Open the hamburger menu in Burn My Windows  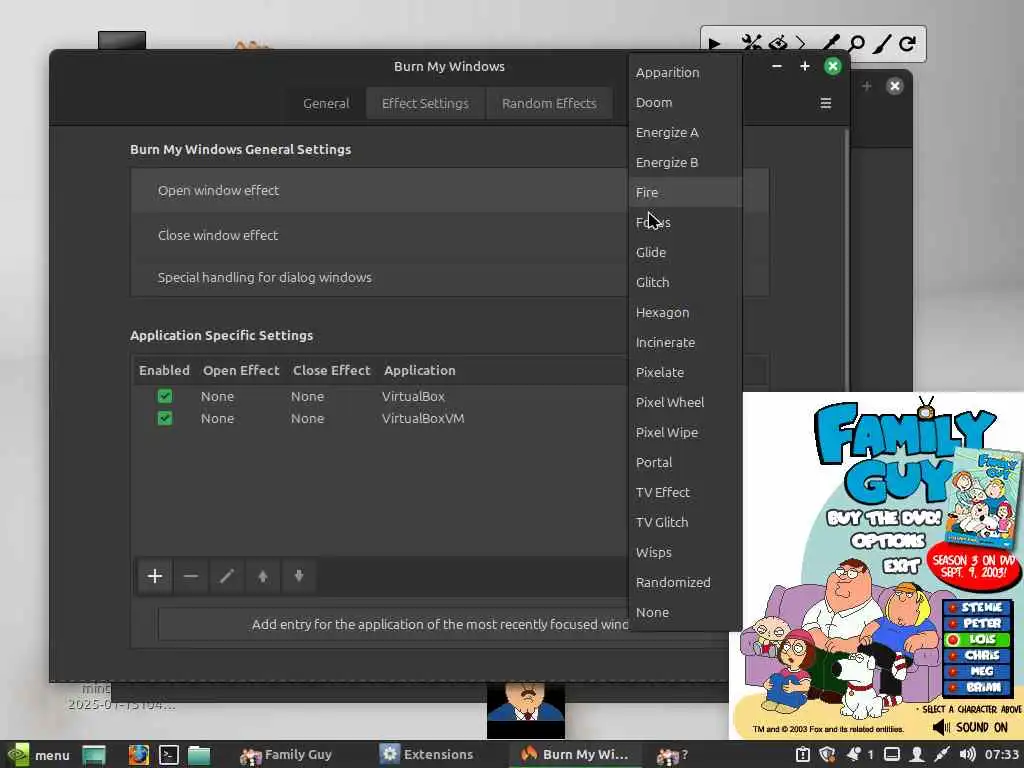point(825,103)
